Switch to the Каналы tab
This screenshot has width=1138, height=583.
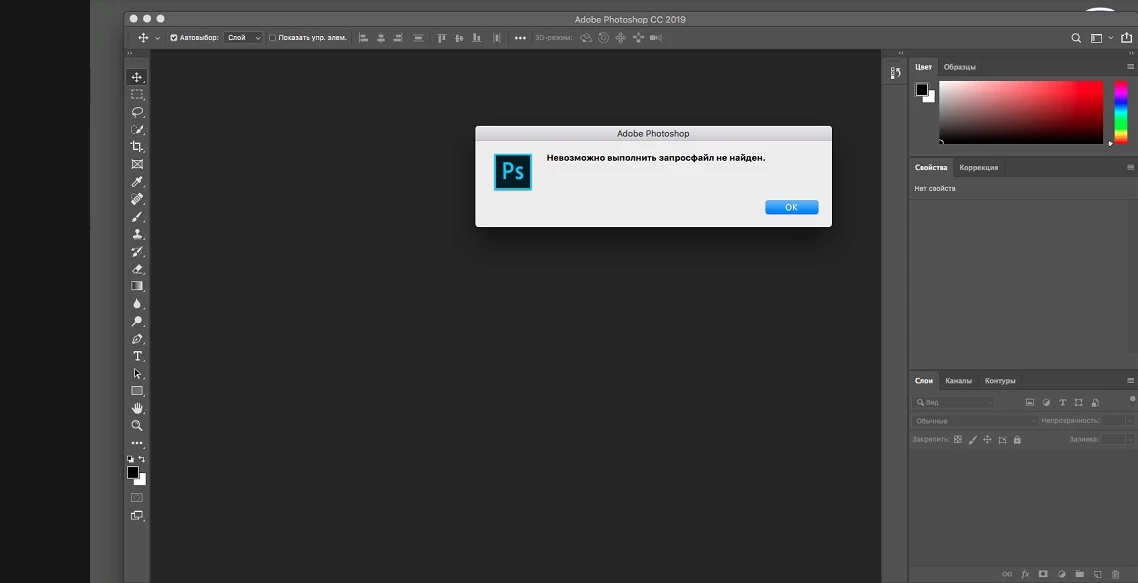[958, 380]
